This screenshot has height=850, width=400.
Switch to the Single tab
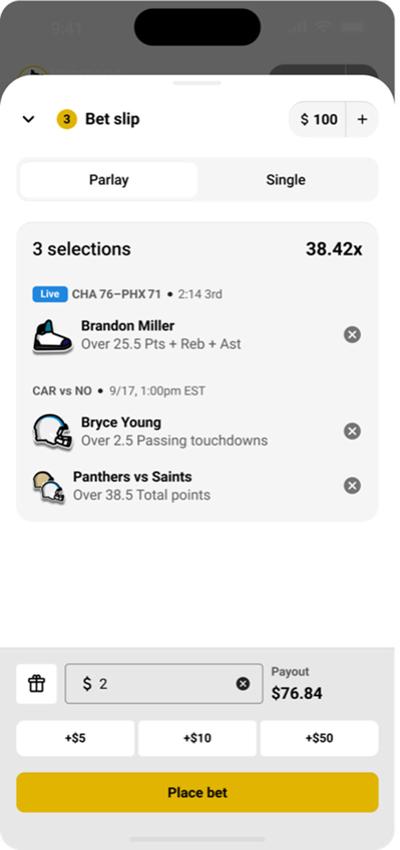[286, 180]
